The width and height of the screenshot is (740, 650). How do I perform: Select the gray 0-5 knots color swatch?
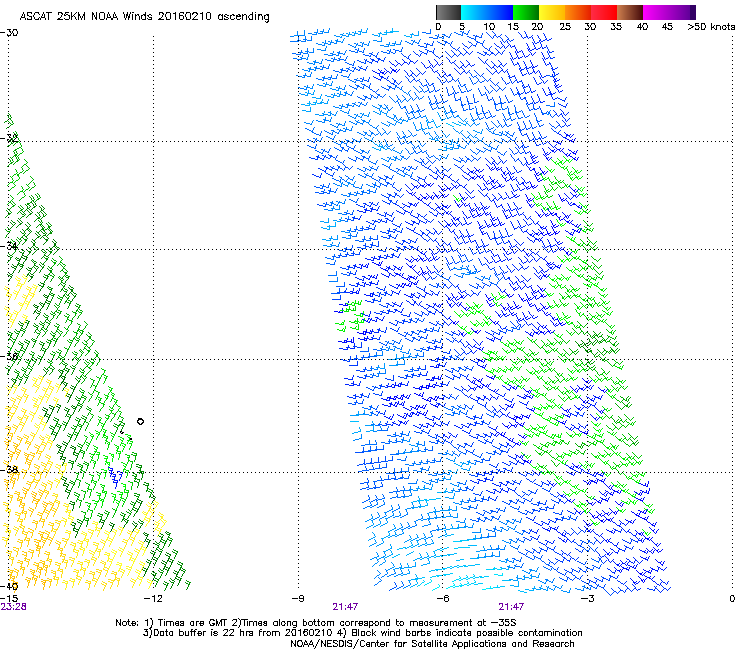point(448,12)
